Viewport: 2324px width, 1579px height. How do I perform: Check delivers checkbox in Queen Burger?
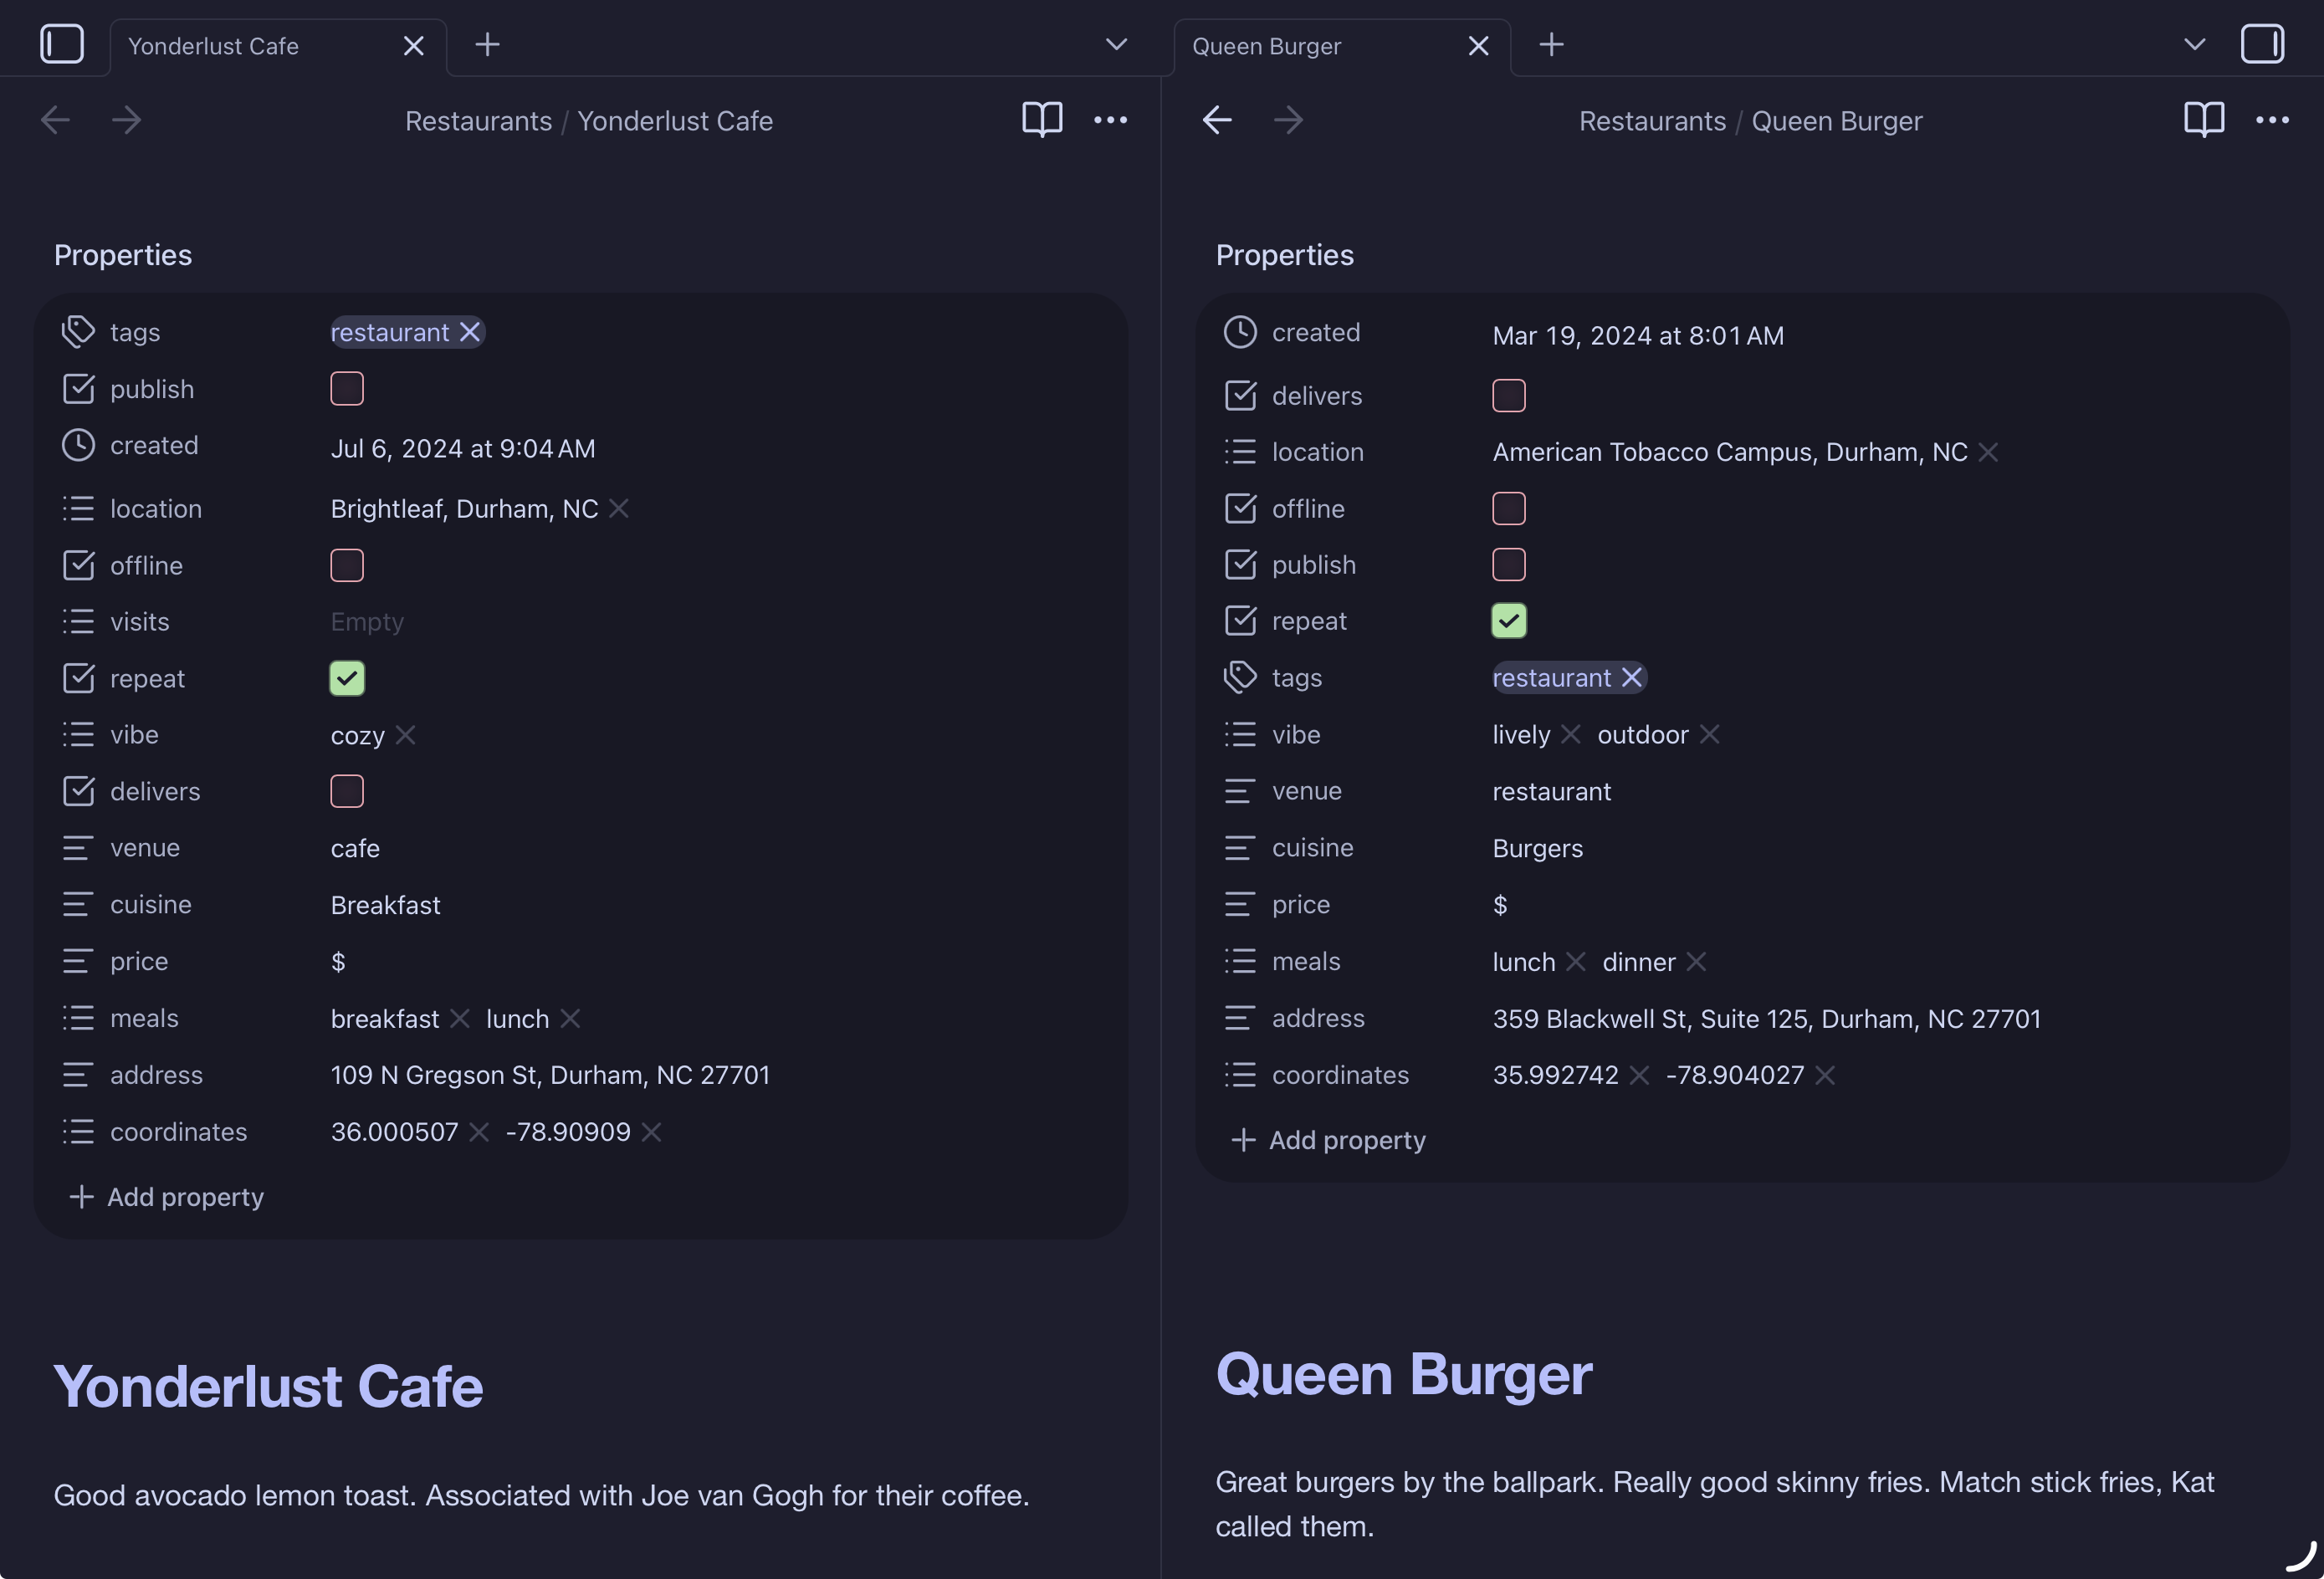pos(1509,395)
